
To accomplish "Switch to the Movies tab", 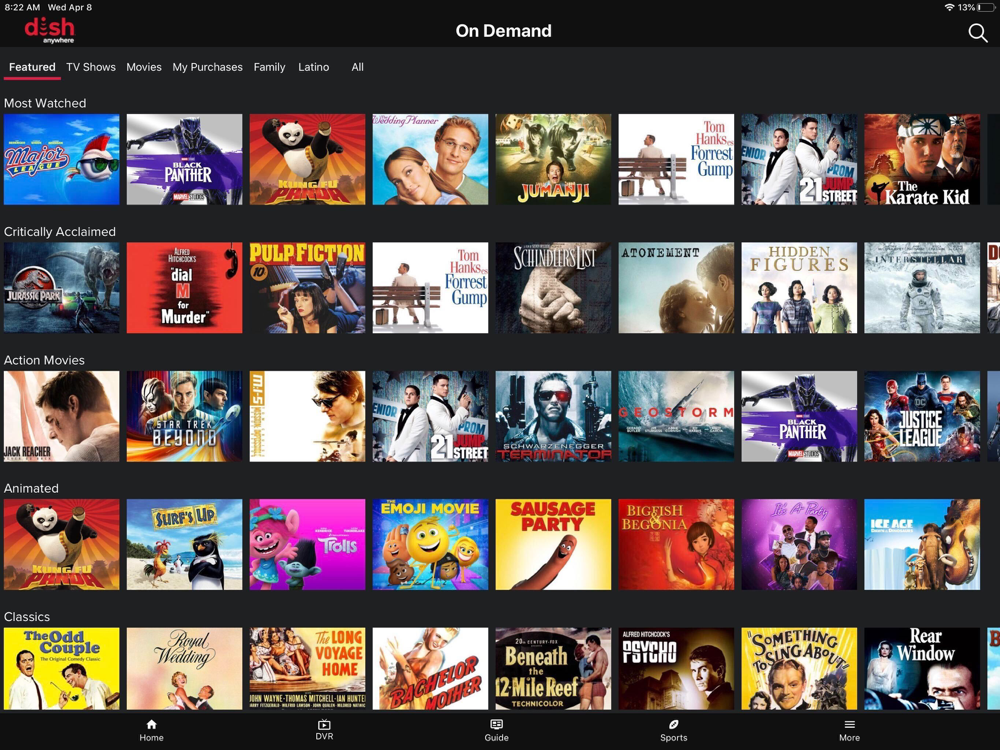I will pos(144,67).
